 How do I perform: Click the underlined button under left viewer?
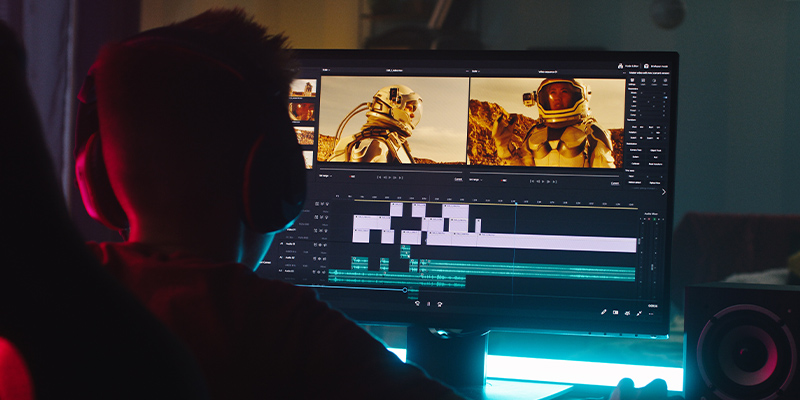[459, 179]
